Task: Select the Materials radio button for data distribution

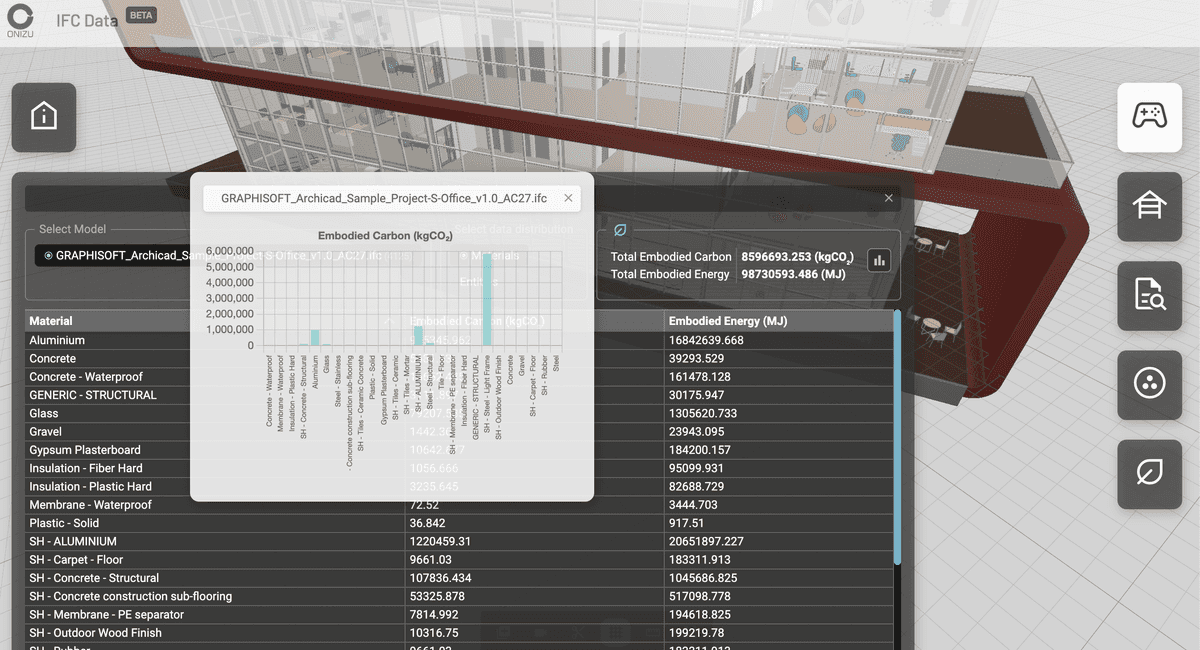Action: coord(464,256)
